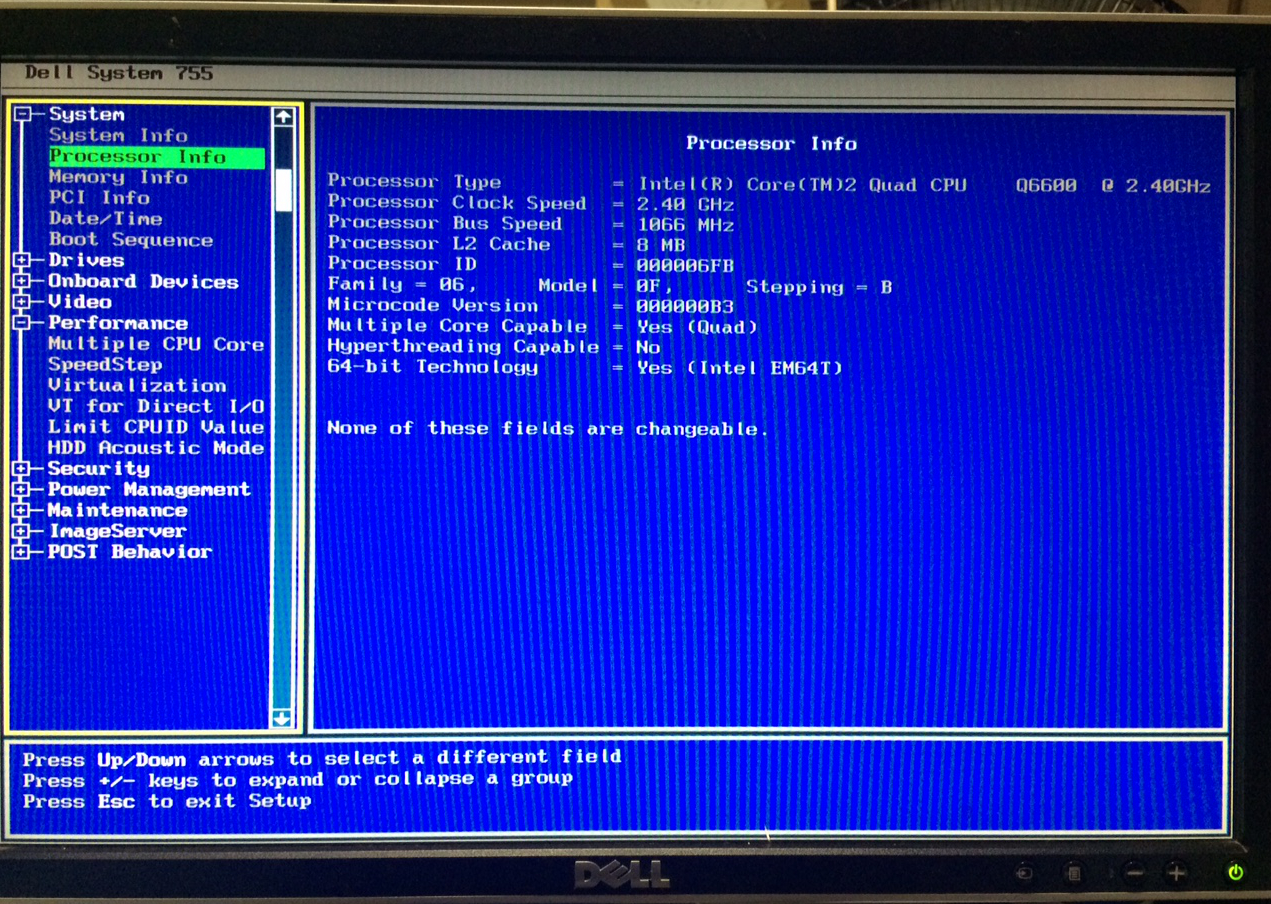
Task: Click the ImageServer group label
Action: click(118, 531)
